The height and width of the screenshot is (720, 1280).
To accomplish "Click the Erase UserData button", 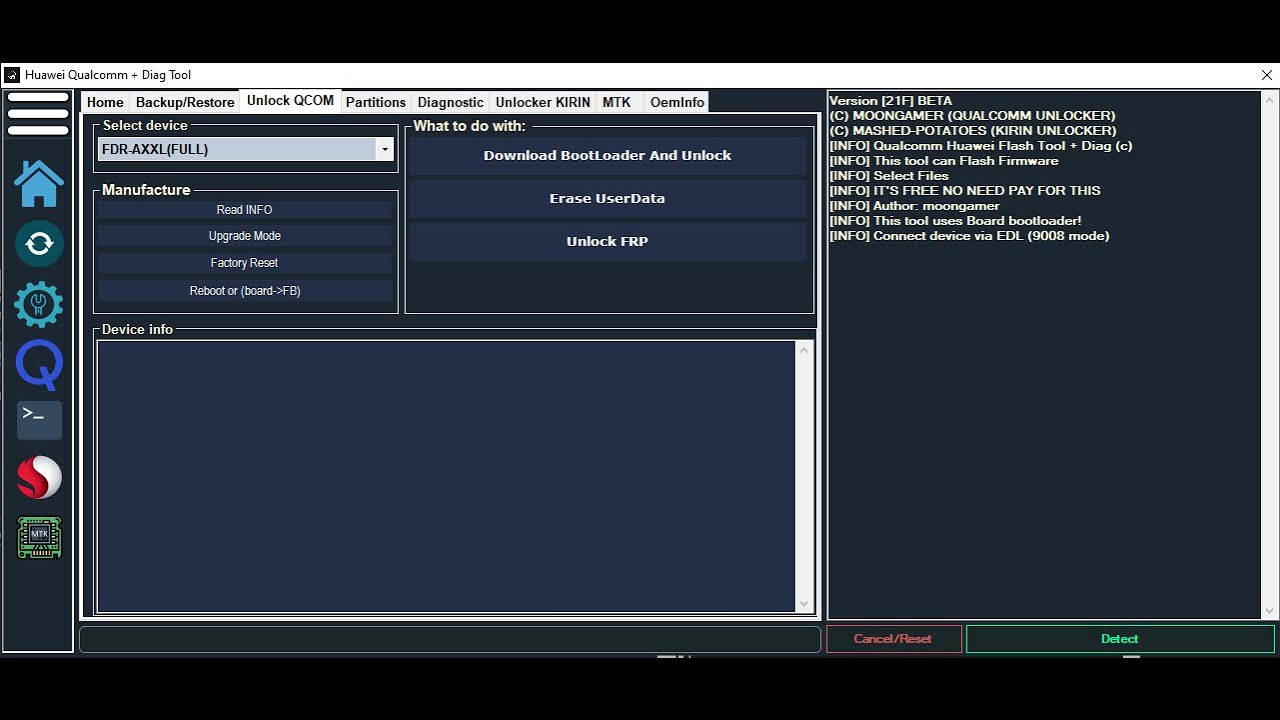I will [x=608, y=199].
